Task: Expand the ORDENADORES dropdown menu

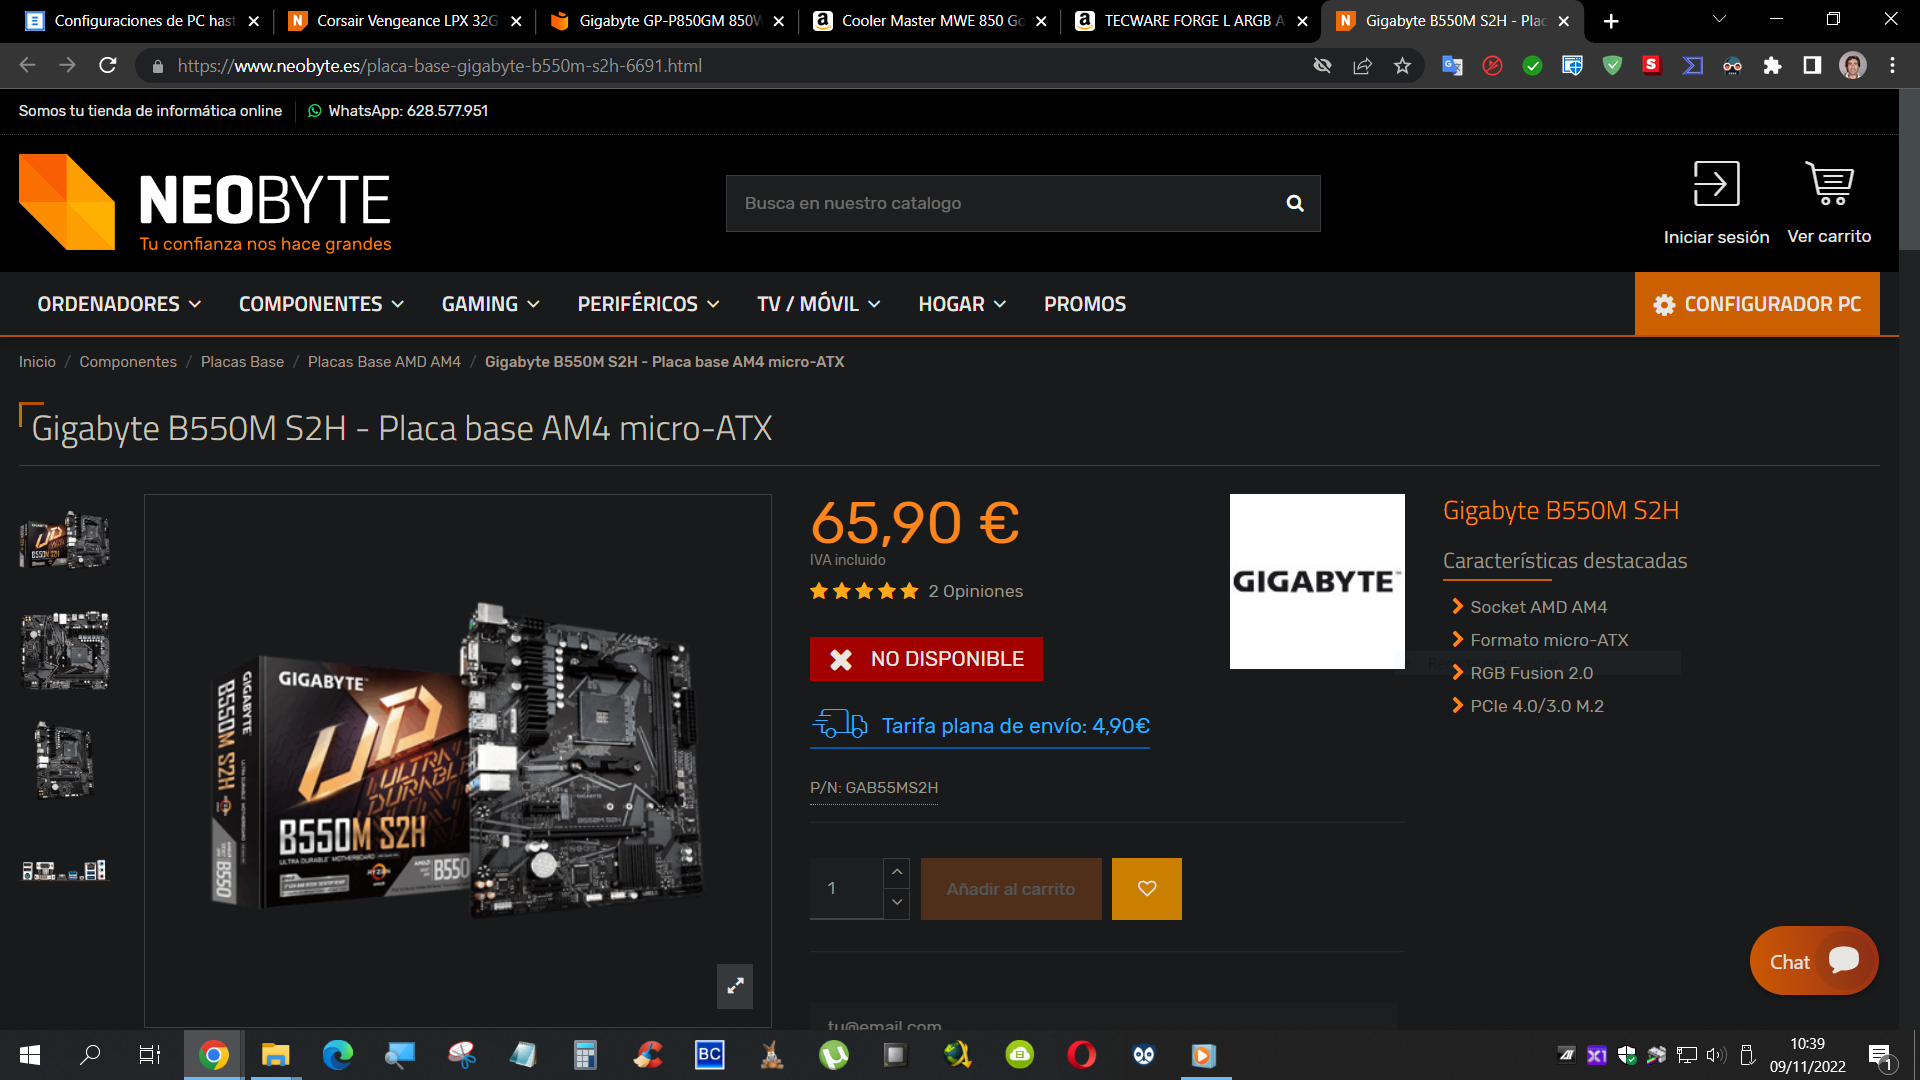Action: point(119,304)
